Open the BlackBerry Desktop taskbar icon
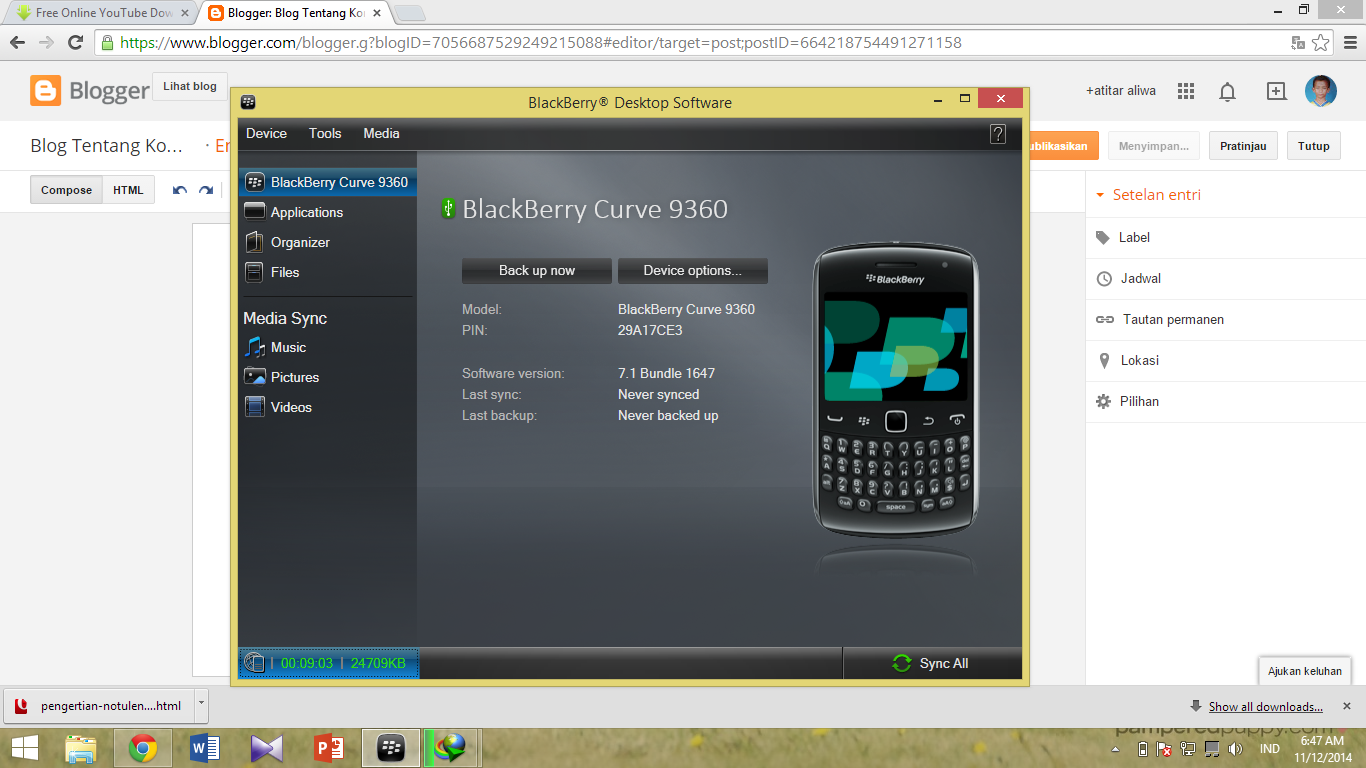The width and height of the screenshot is (1366, 768). 390,747
